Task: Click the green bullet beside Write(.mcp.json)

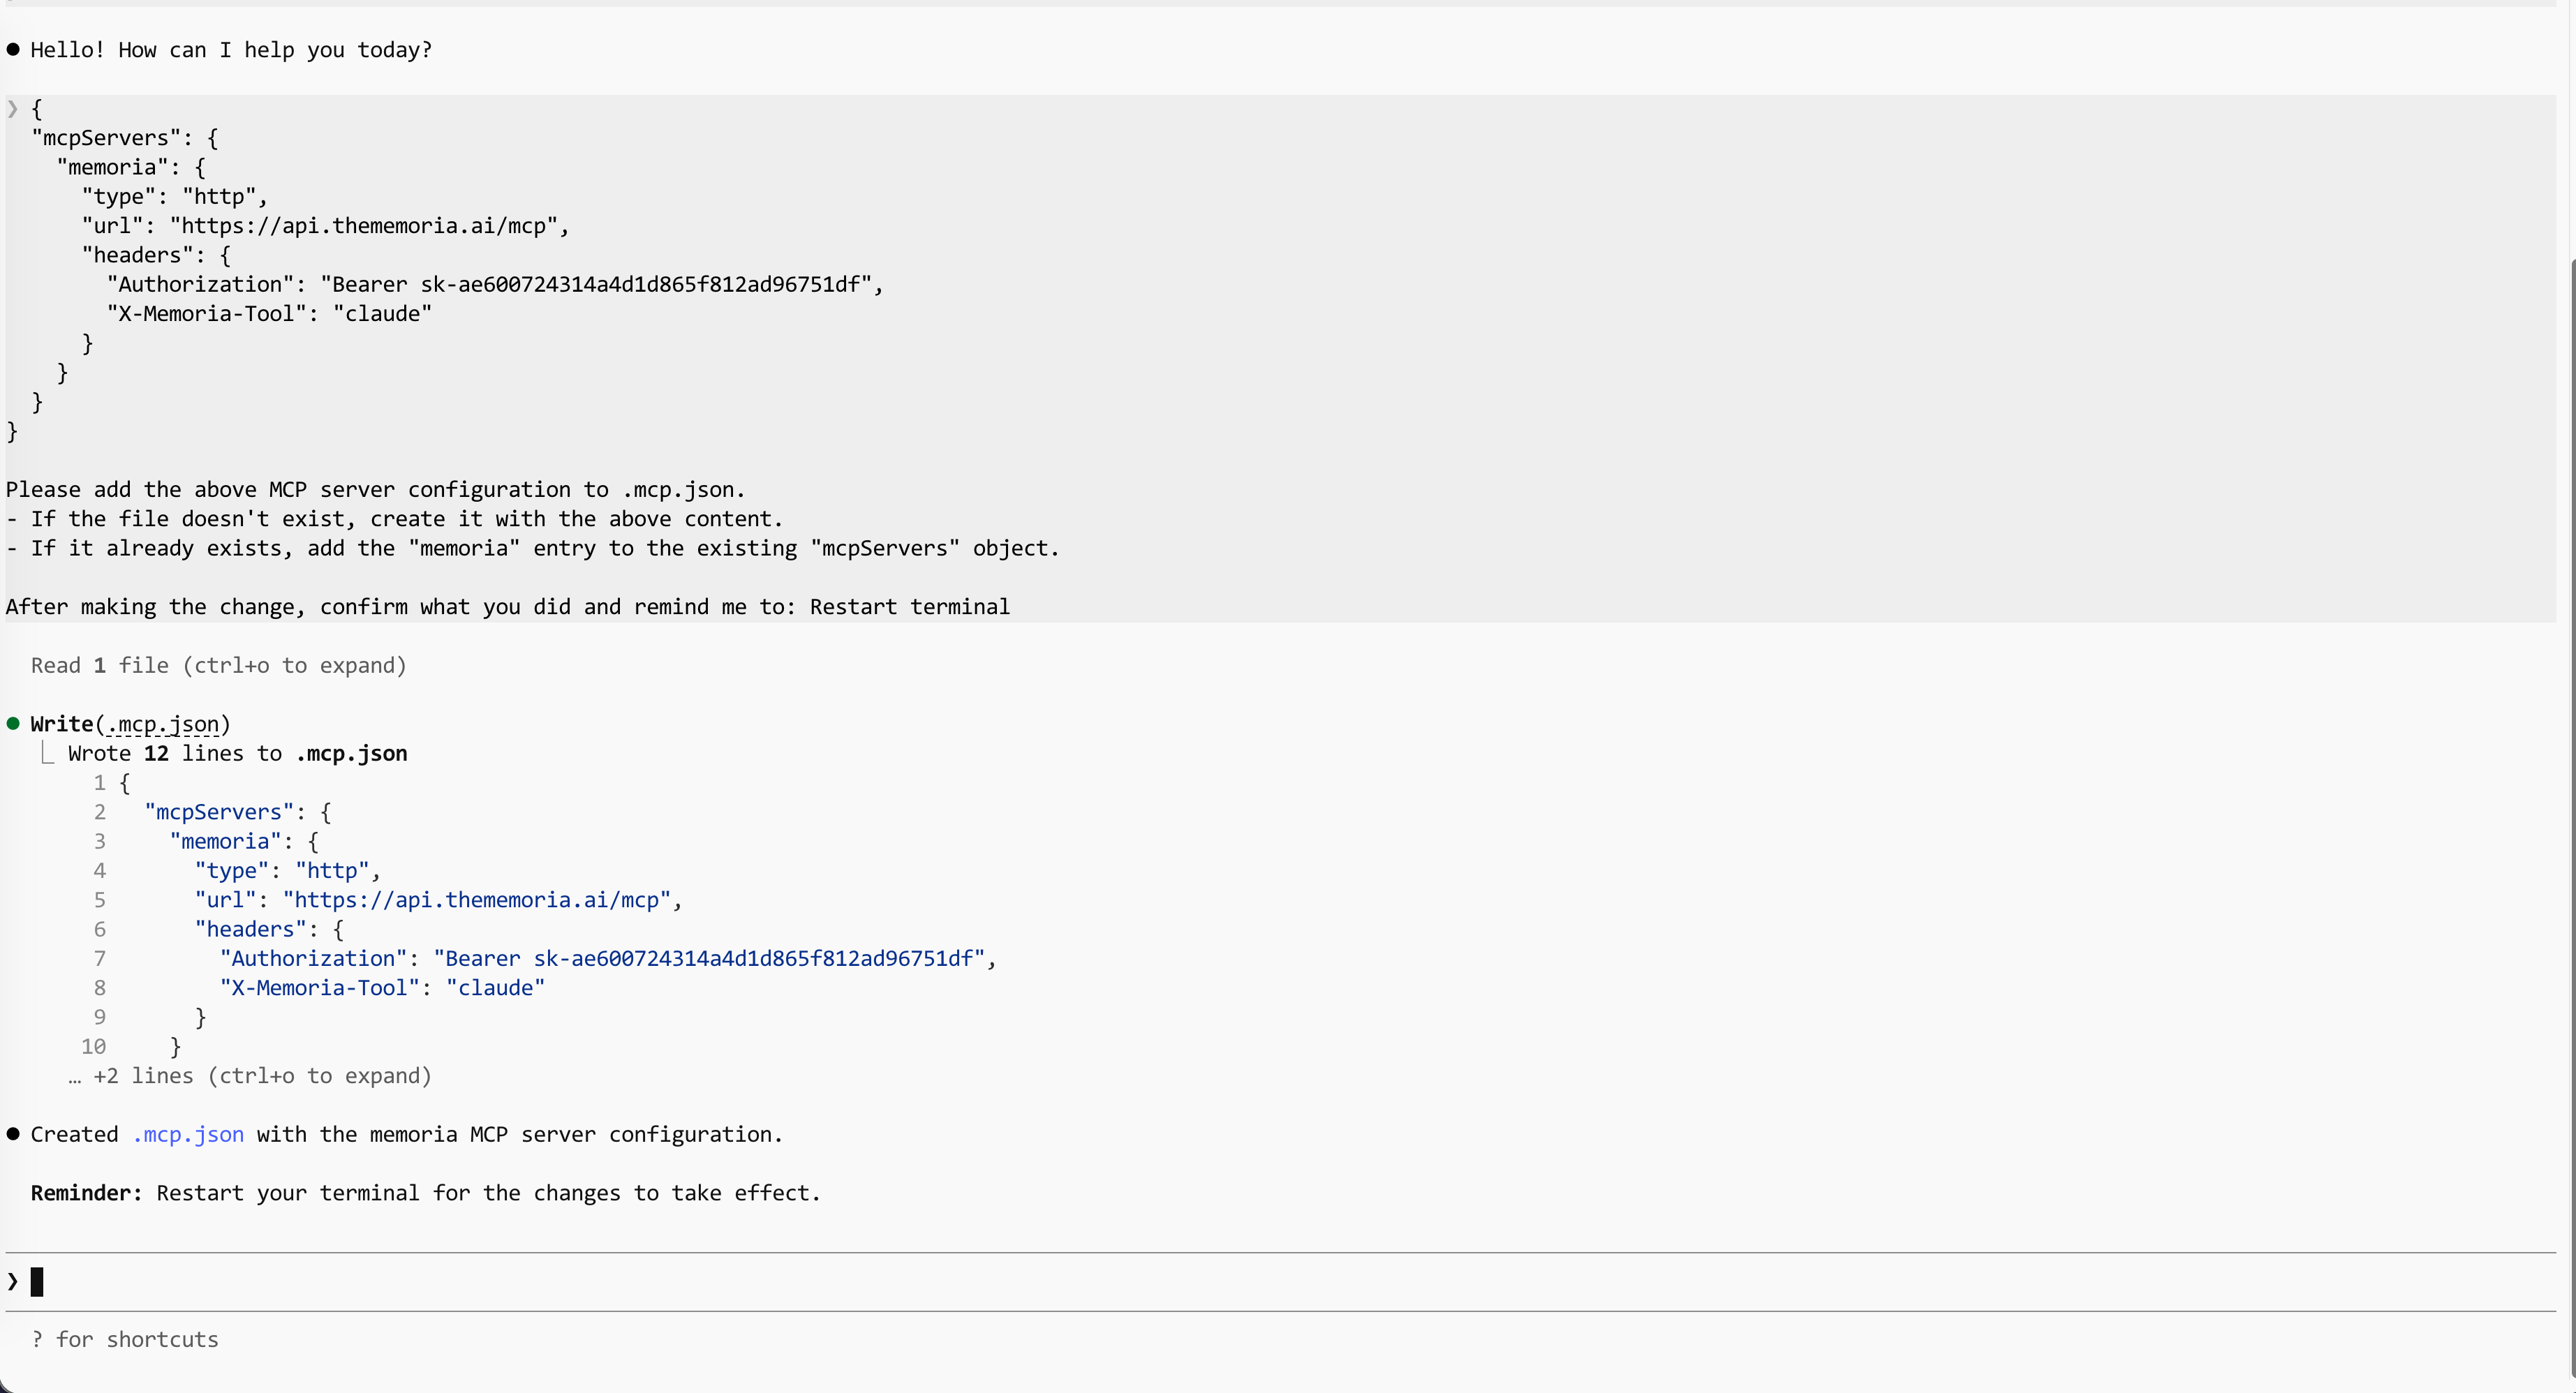Action: pos(13,724)
